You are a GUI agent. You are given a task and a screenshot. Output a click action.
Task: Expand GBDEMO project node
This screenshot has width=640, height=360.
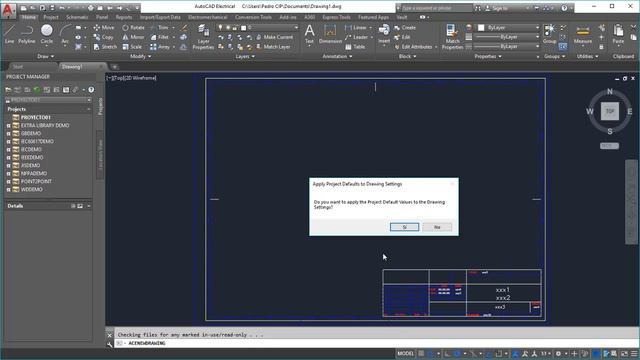point(9,133)
